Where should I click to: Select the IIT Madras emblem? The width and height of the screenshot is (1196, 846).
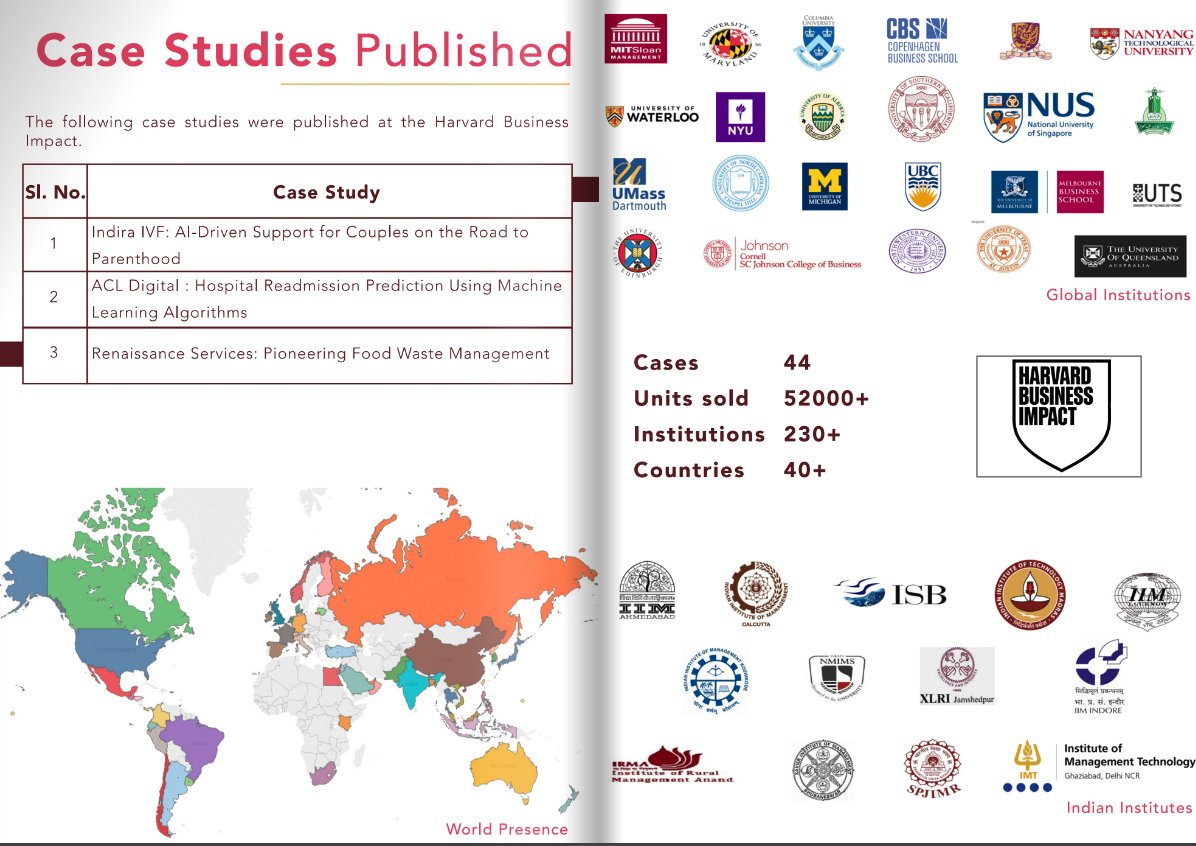click(1030, 594)
